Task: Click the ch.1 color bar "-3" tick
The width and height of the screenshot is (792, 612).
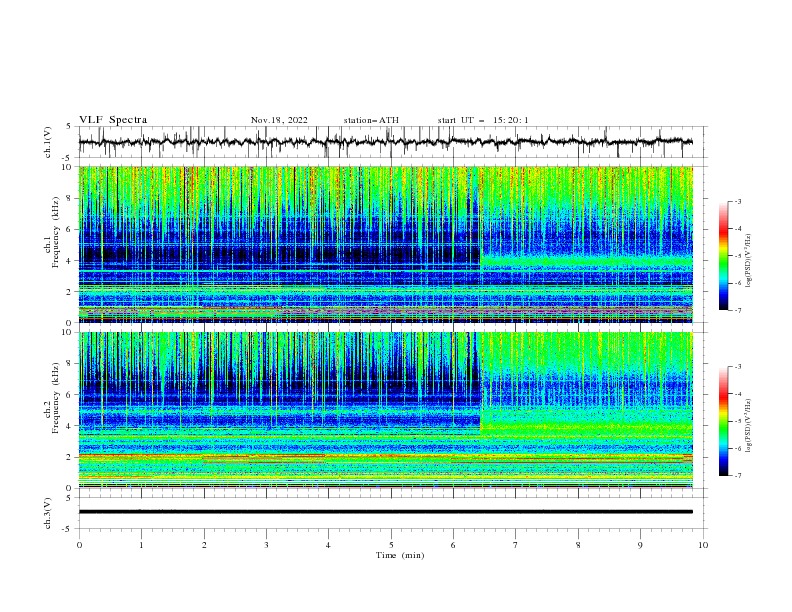Action: 738,201
